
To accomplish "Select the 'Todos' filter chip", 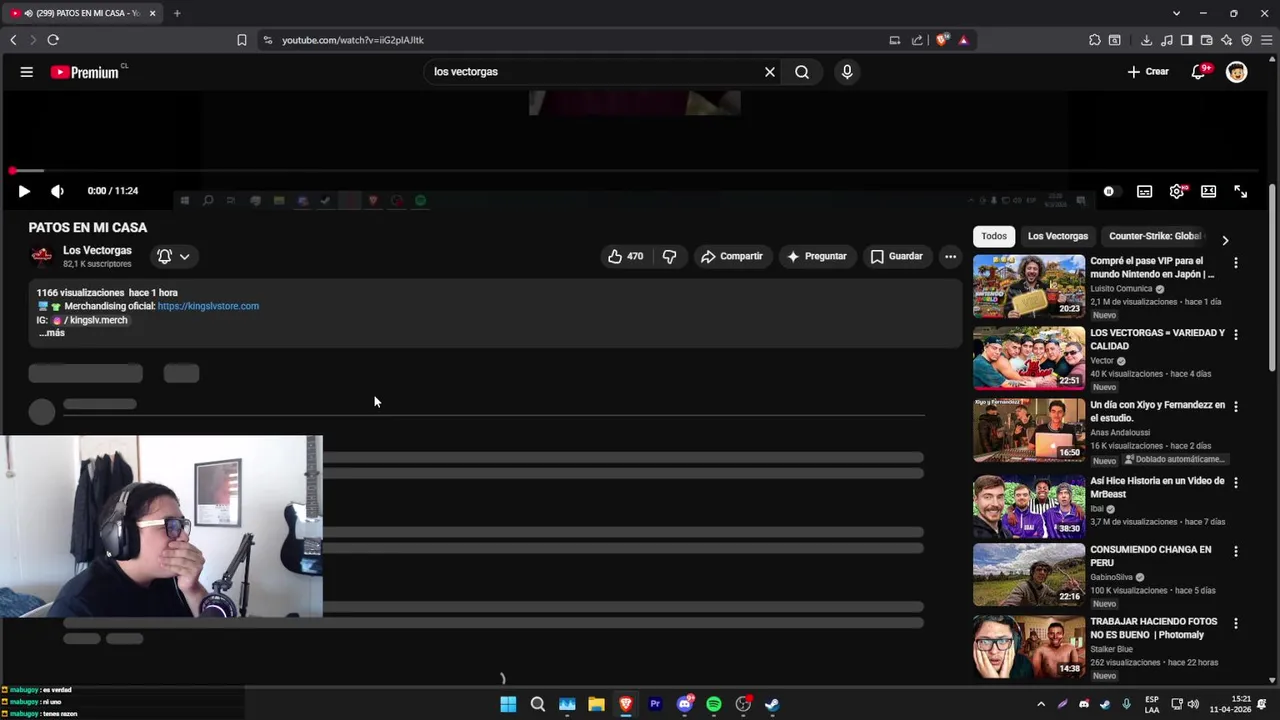I will [x=994, y=236].
